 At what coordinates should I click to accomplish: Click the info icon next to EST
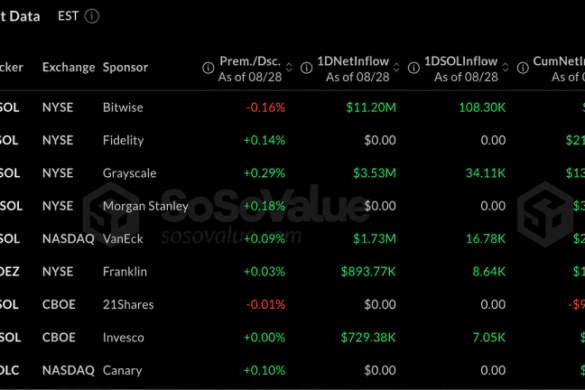92,16
